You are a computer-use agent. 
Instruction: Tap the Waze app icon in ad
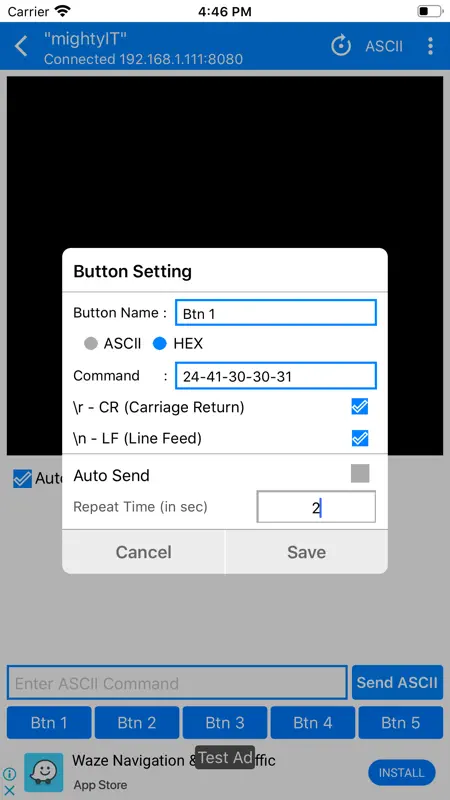pos(44,772)
